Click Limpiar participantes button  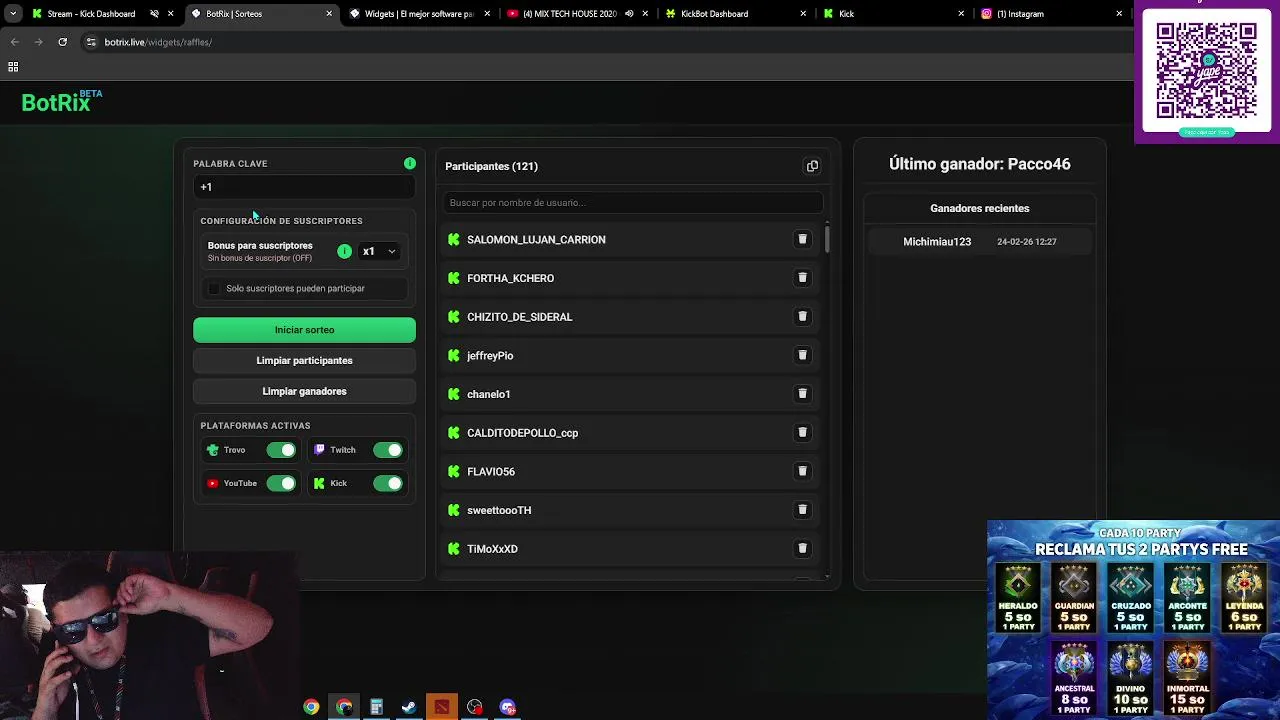point(304,360)
